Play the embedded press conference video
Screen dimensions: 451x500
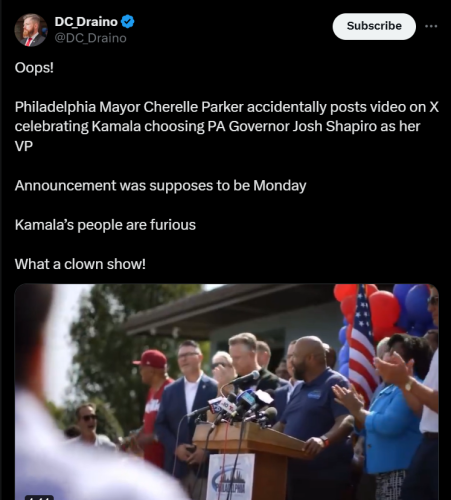tap(227, 392)
